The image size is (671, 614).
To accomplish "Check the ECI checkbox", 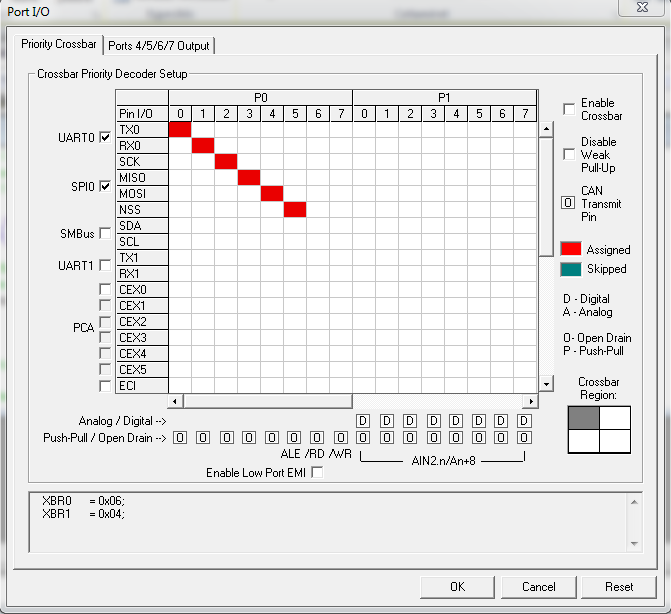I will (105, 386).
